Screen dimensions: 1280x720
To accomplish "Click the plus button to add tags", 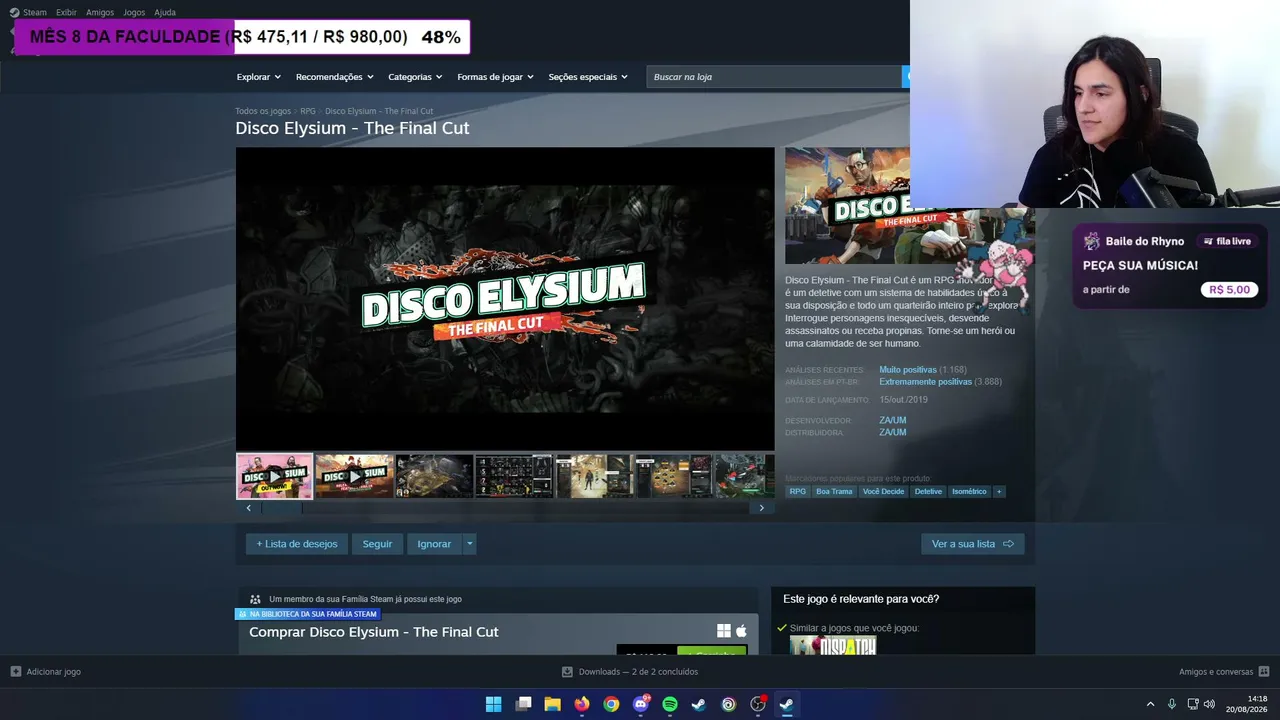I will (998, 492).
